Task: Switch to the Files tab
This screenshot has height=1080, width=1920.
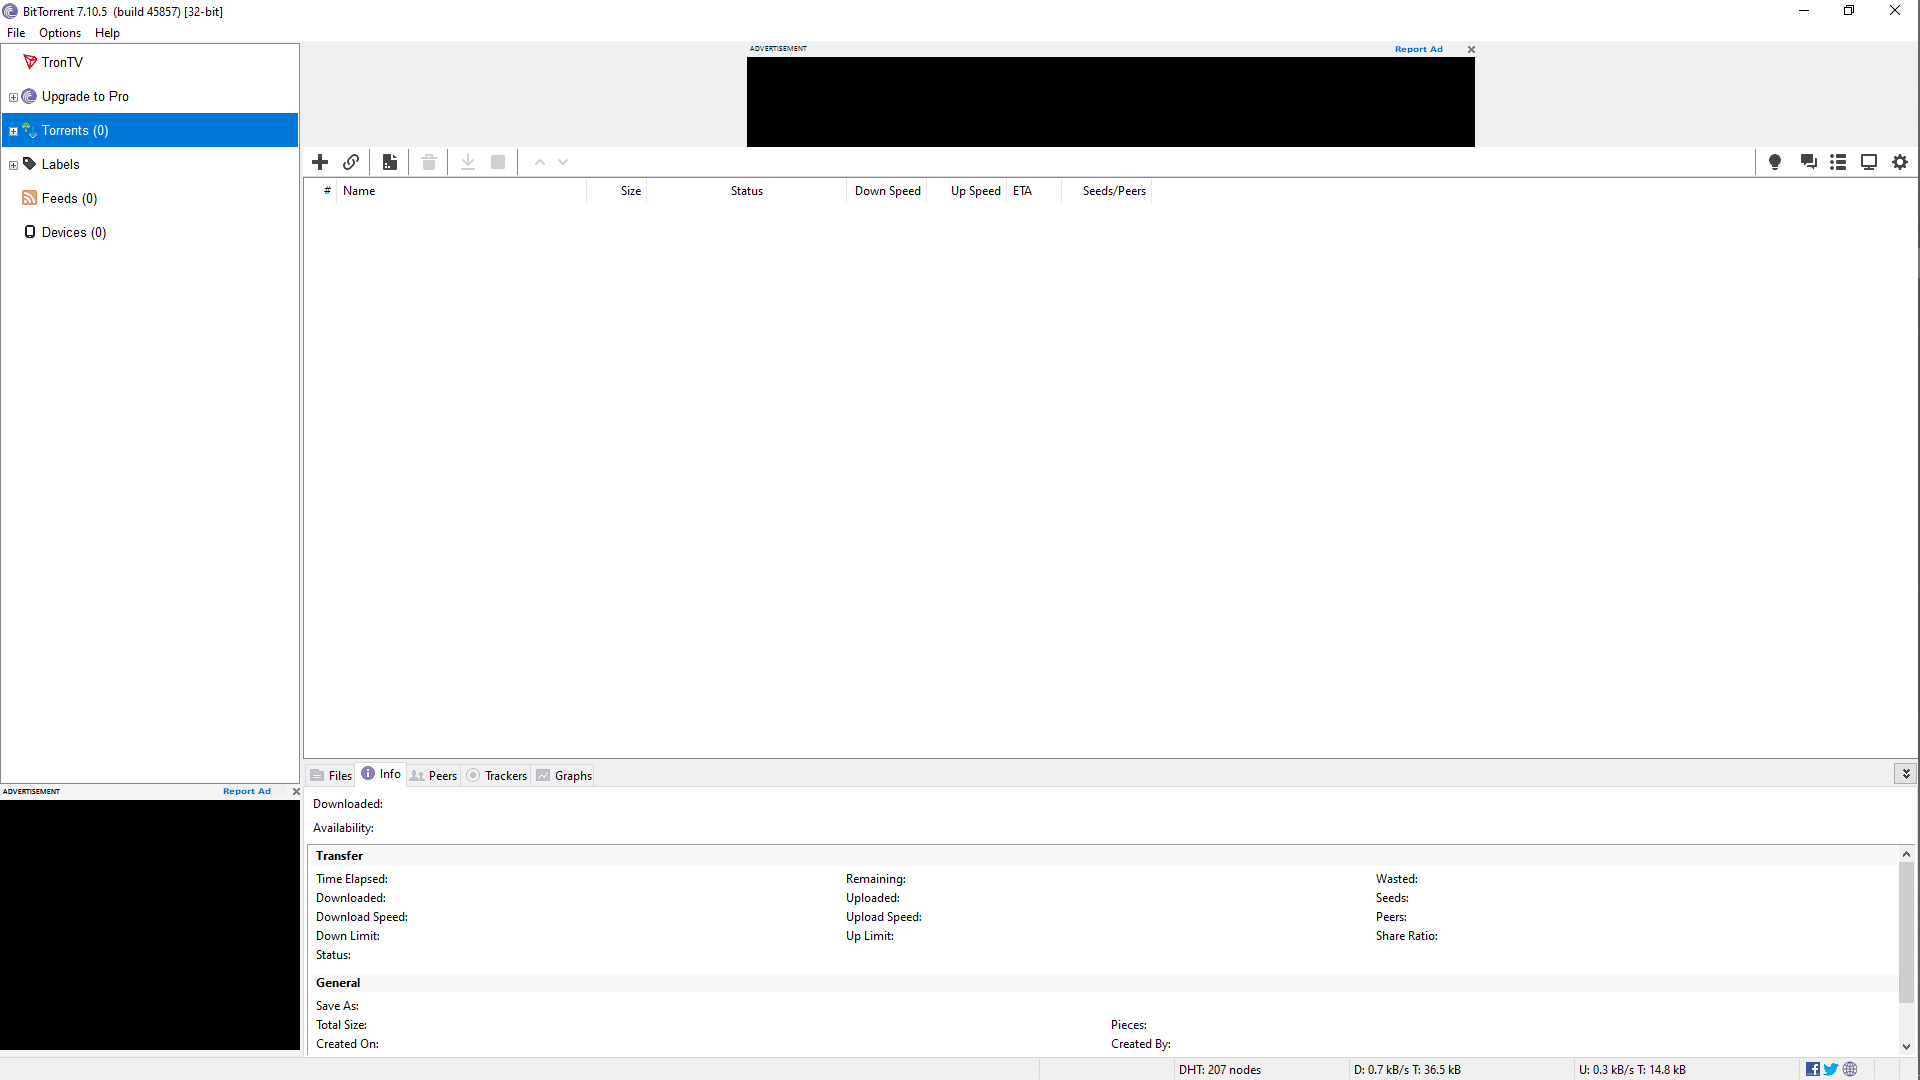Action: point(331,775)
